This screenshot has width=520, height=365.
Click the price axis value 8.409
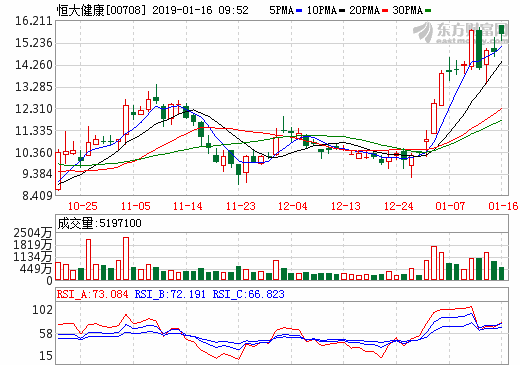click(37, 195)
